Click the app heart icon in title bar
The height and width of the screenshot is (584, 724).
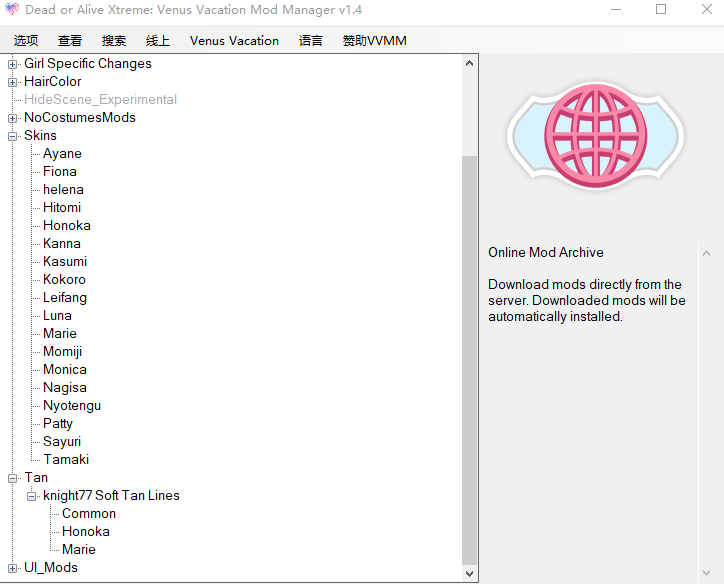coord(12,10)
